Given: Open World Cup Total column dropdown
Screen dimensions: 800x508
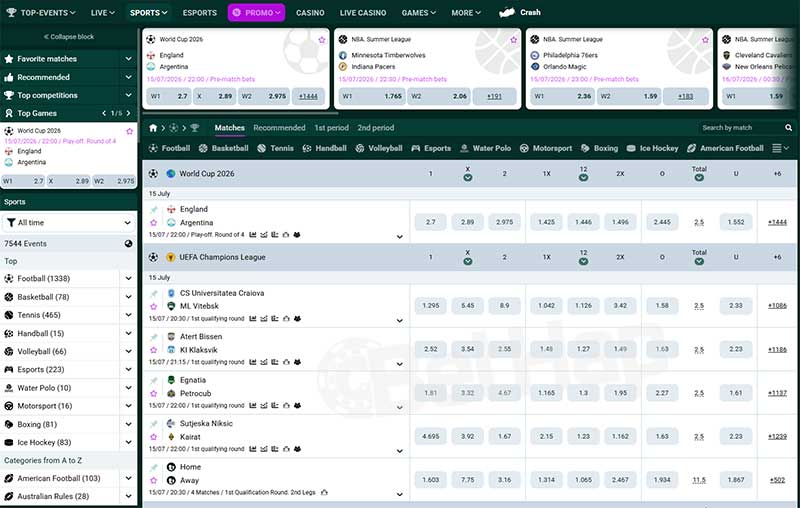Looking at the screenshot, I should 699,177.
